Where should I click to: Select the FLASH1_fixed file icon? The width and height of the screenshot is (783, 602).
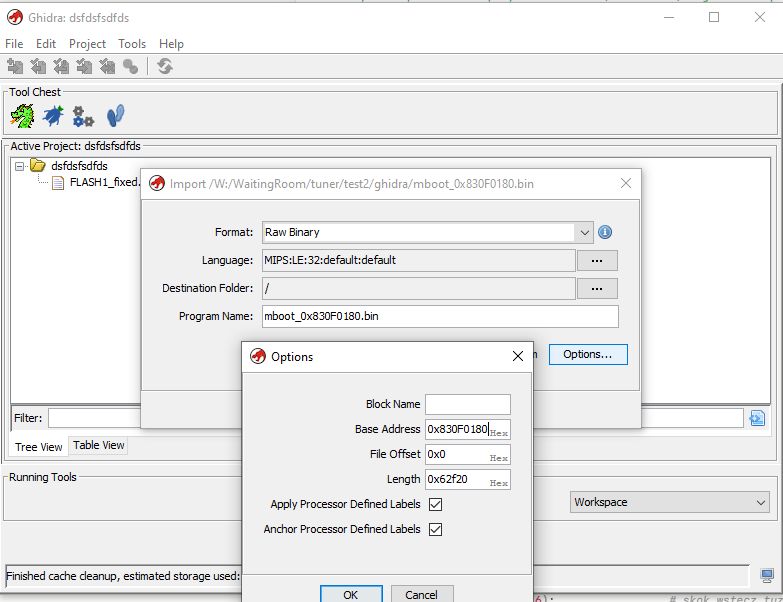[x=58, y=183]
